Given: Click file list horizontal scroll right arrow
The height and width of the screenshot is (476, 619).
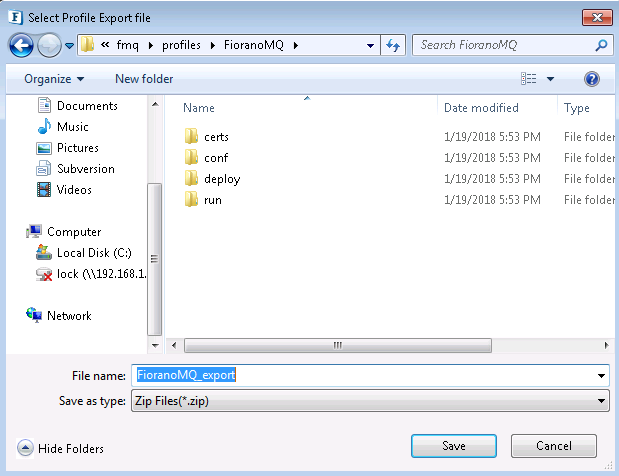Looking at the screenshot, I should (x=606, y=345).
